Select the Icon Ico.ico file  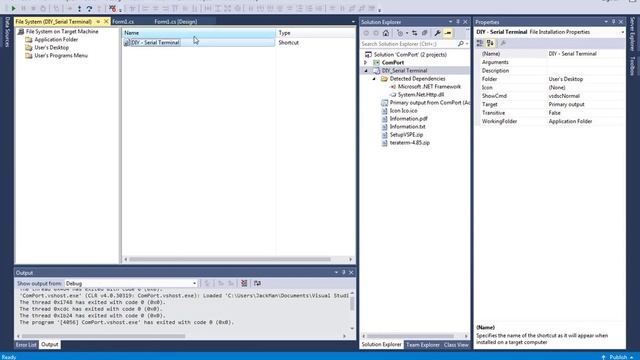(403, 111)
